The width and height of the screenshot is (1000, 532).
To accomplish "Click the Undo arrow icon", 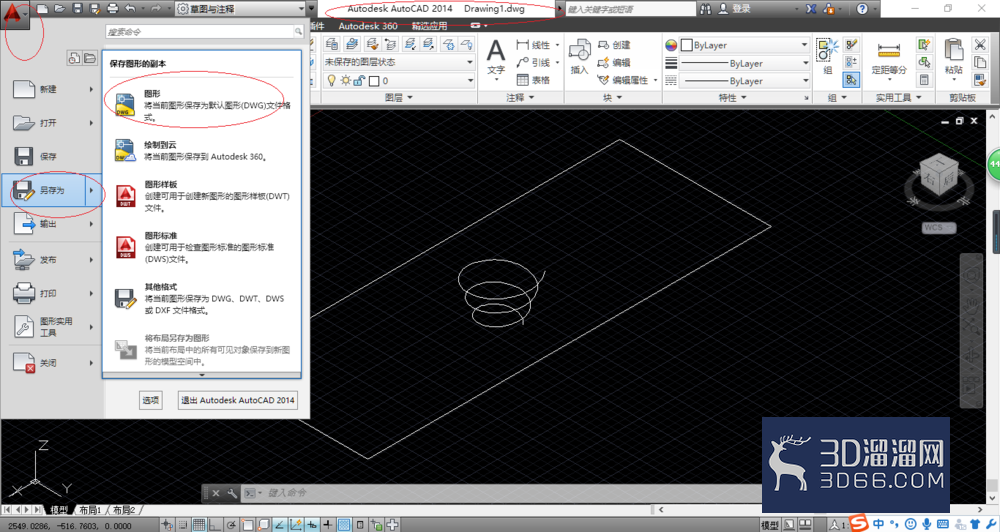I will point(130,9).
